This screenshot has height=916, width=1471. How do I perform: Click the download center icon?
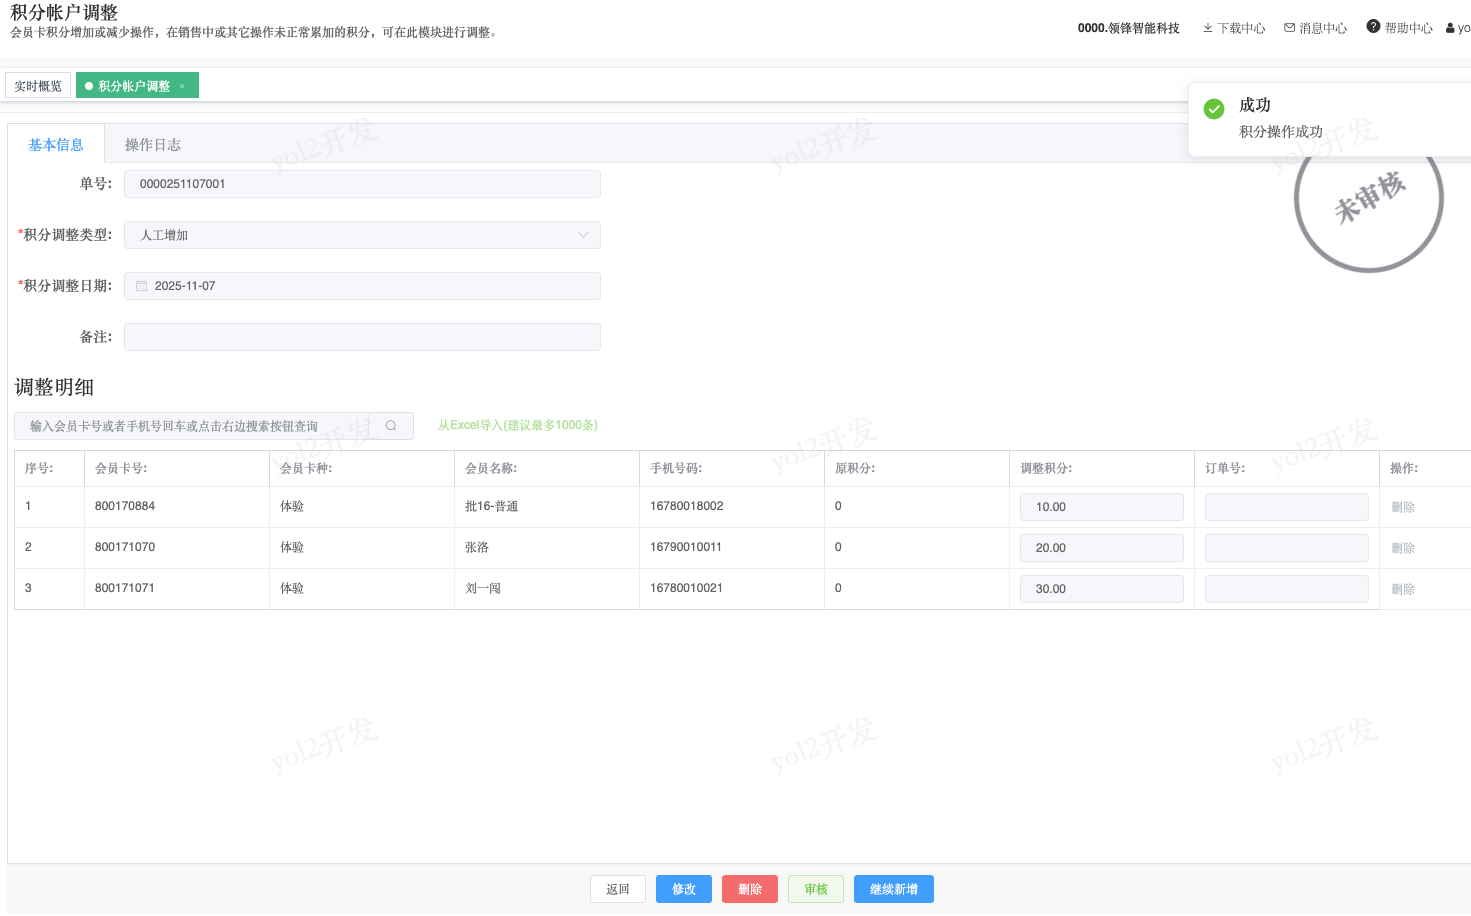pos(1208,28)
